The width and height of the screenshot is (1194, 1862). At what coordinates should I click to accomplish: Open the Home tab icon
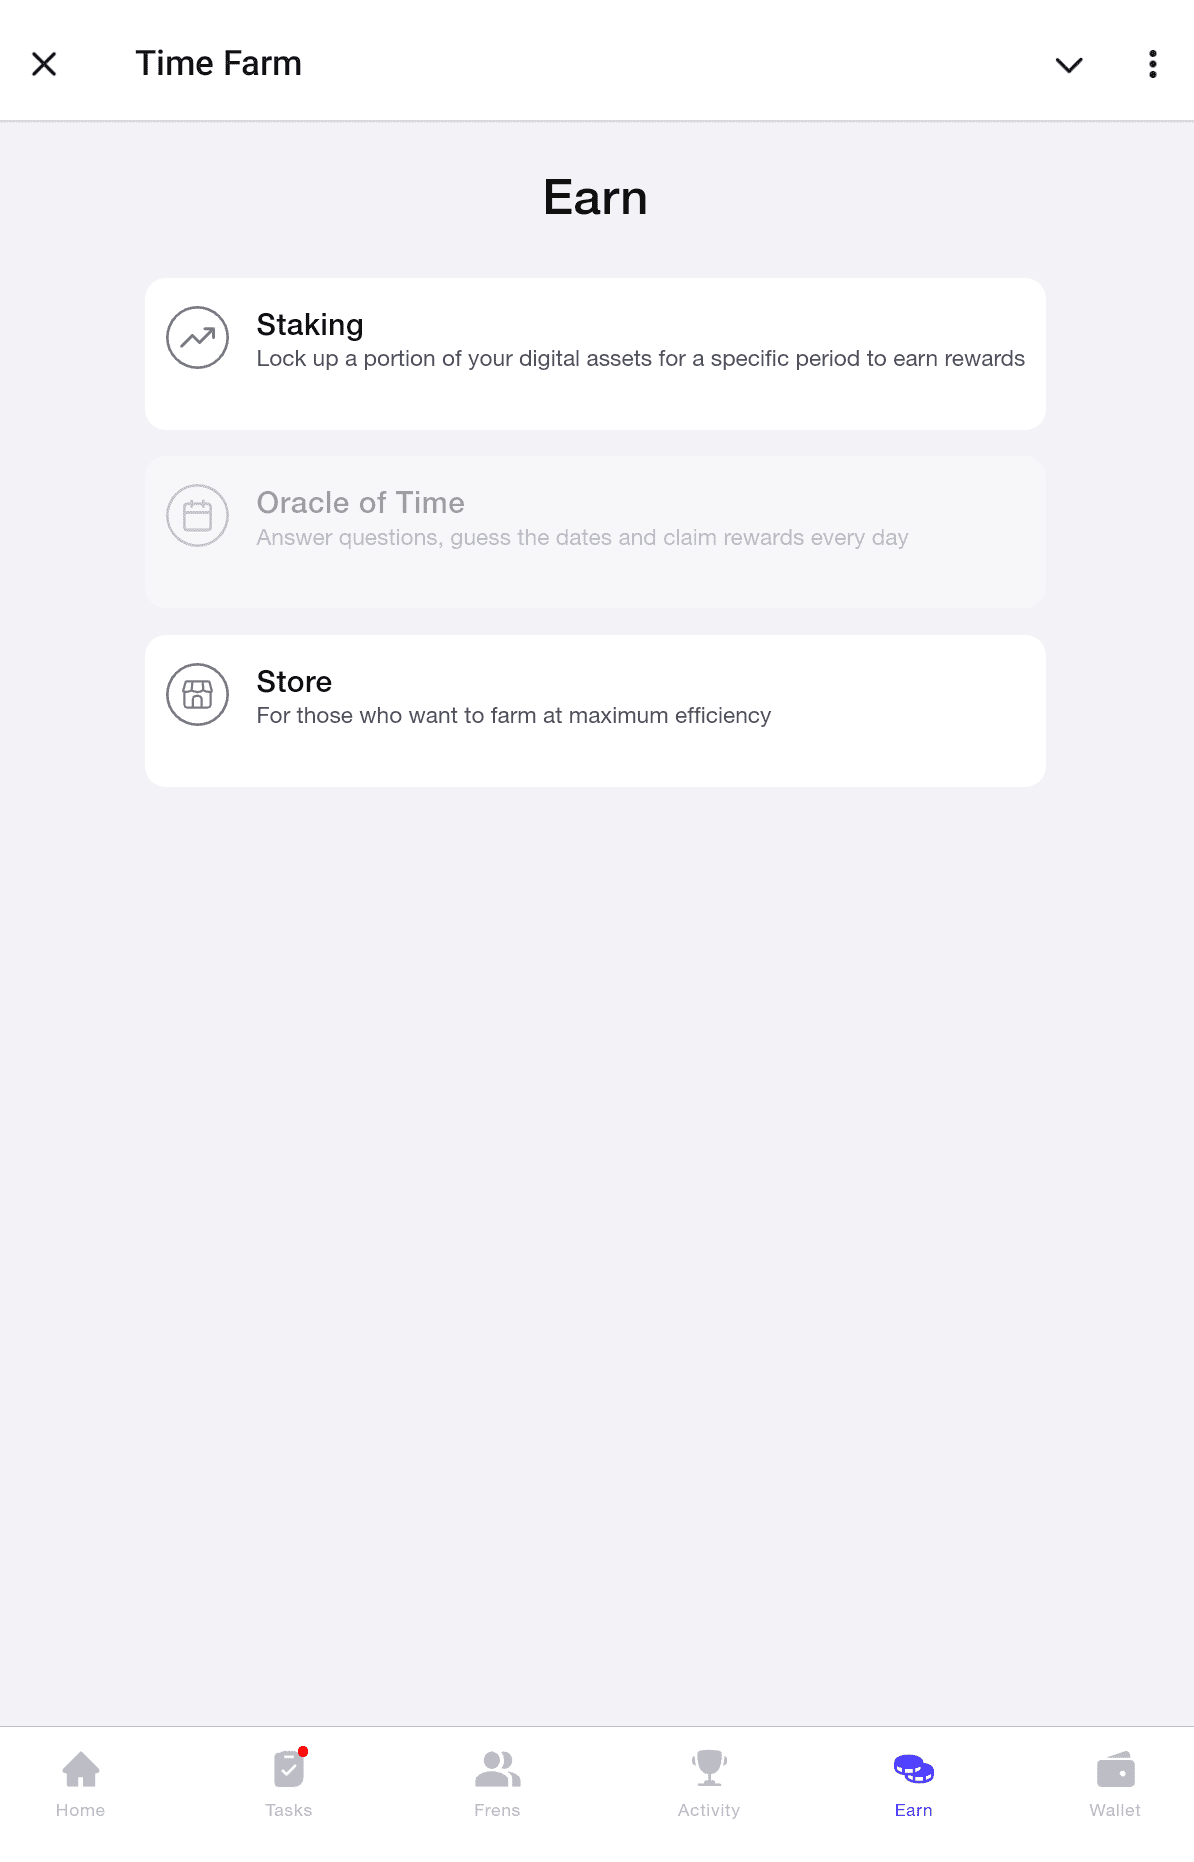(80, 1768)
